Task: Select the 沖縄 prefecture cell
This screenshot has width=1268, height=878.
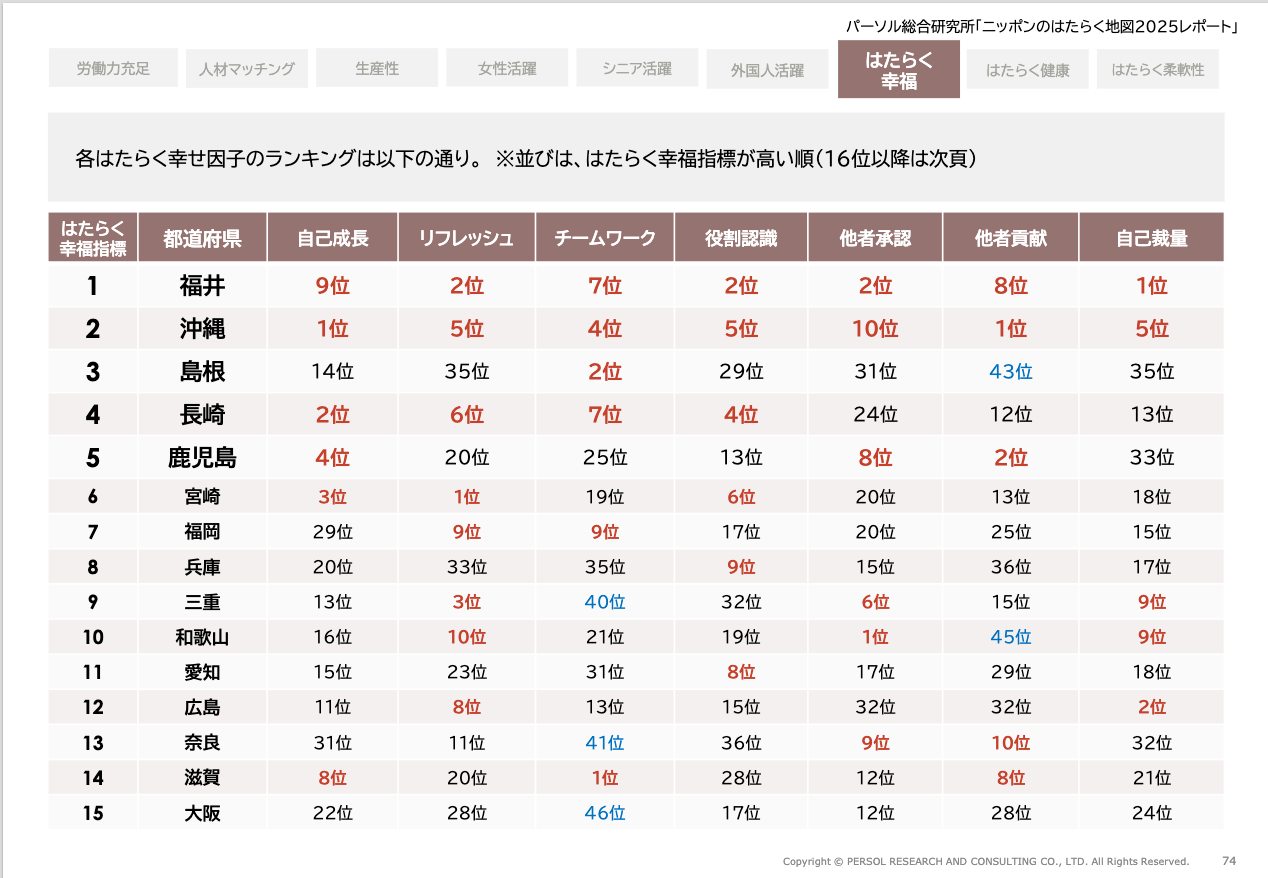Action: coord(202,329)
